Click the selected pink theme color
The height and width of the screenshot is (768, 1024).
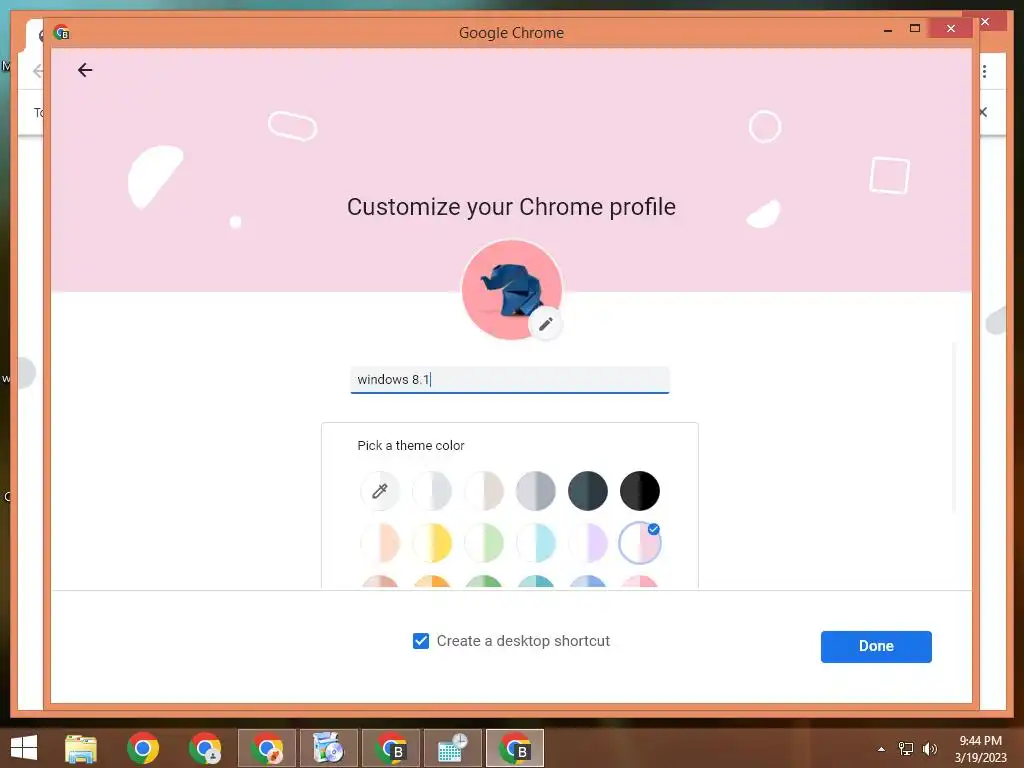[640, 543]
